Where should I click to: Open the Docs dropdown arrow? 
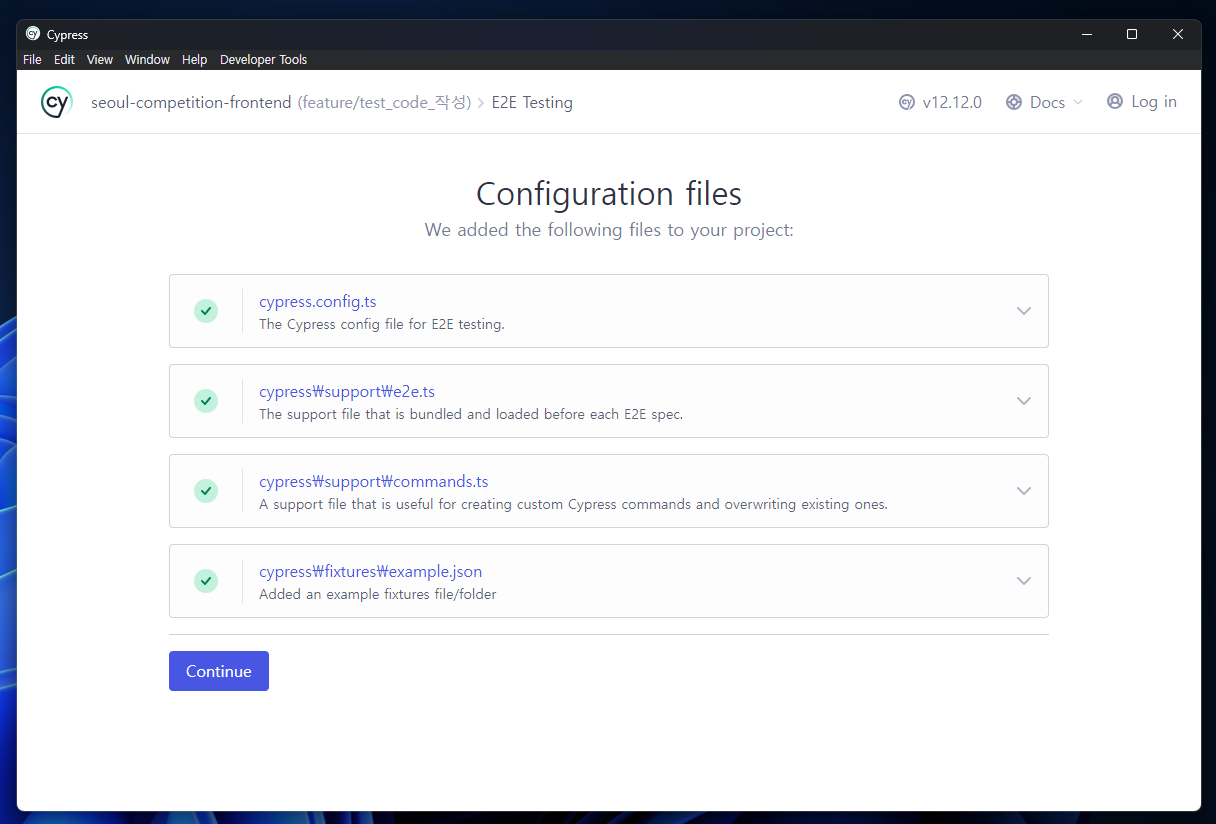[1077, 102]
